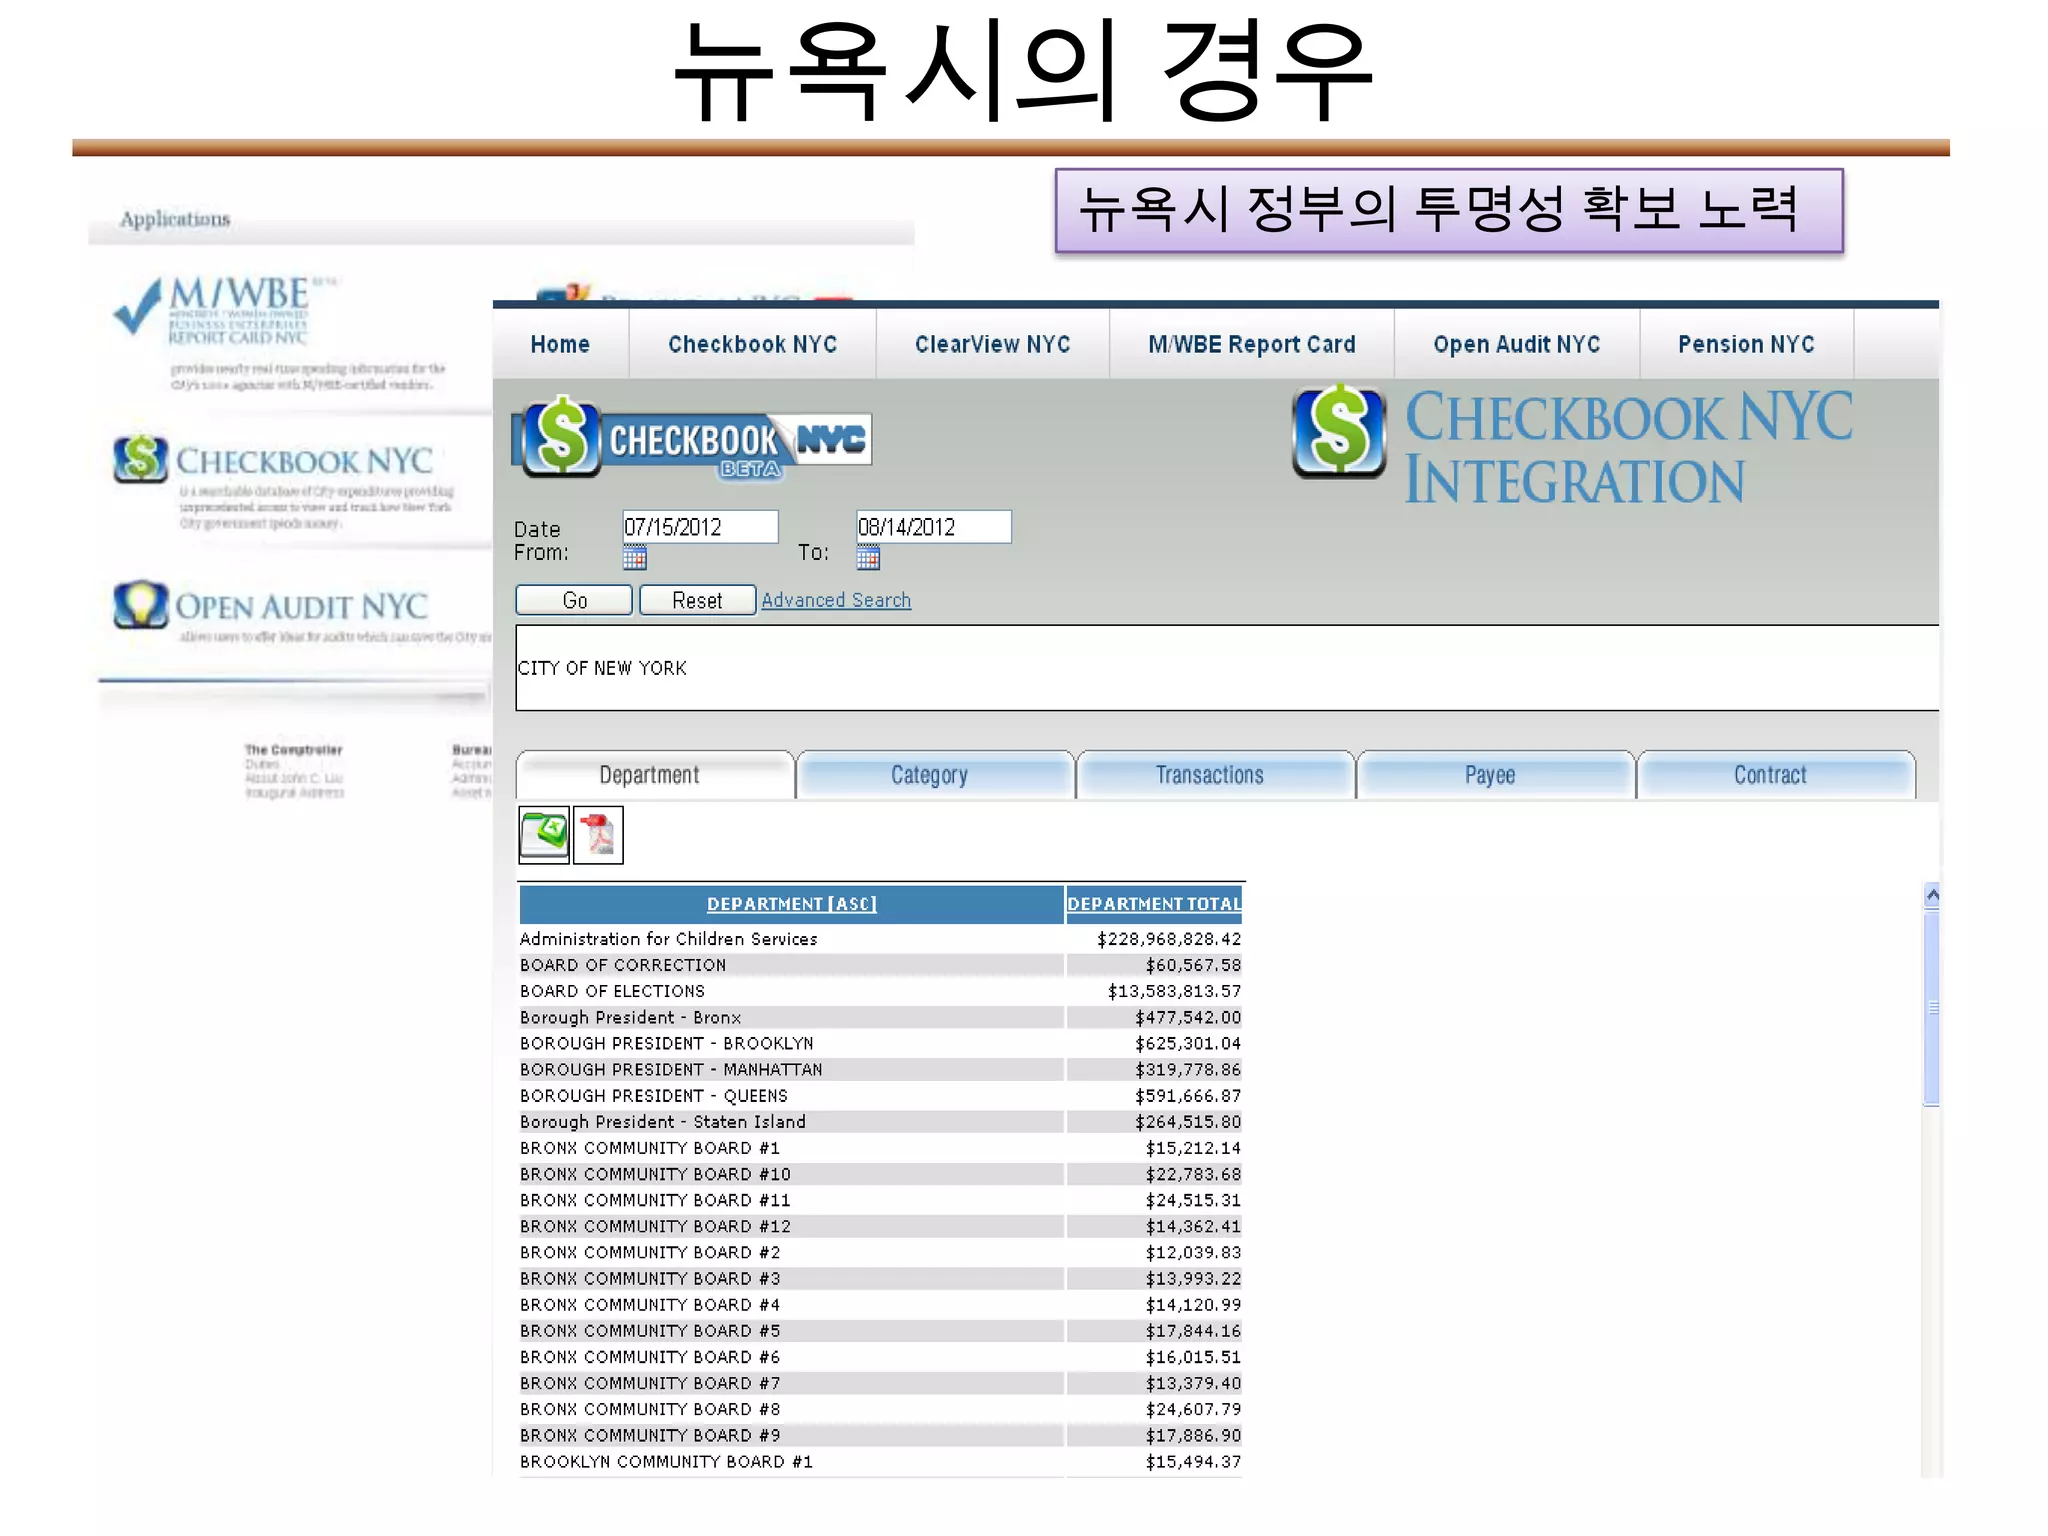Select the BOARD OF CORRECTION row
Viewport: 2048px width, 1536px height.
(x=881, y=965)
